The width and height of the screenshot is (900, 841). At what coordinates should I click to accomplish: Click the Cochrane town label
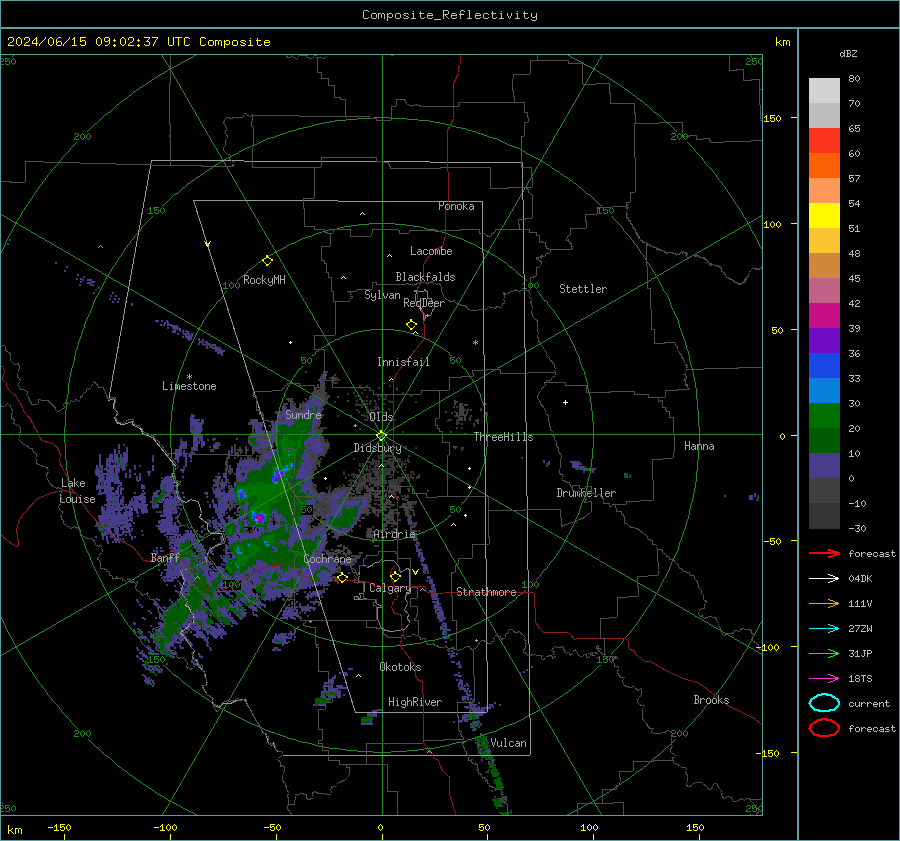coord(327,559)
